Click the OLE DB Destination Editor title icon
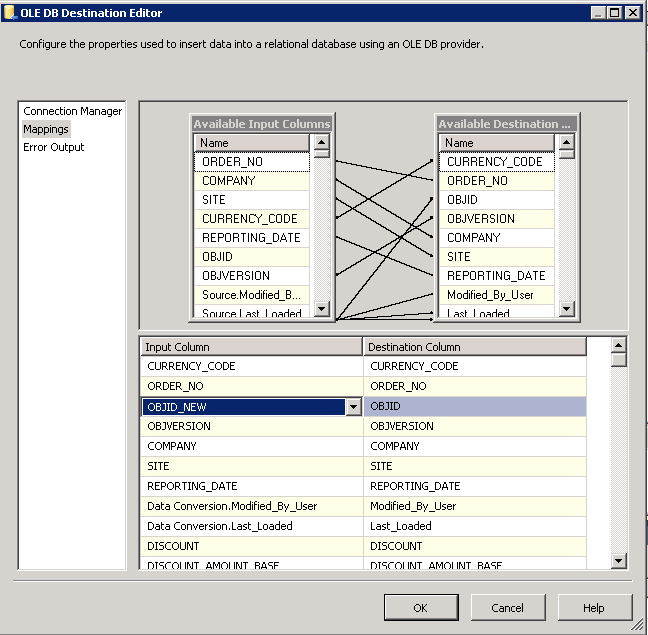Image resolution: width=648 pixels, height=635 pixels. click(x=10, y=13)
